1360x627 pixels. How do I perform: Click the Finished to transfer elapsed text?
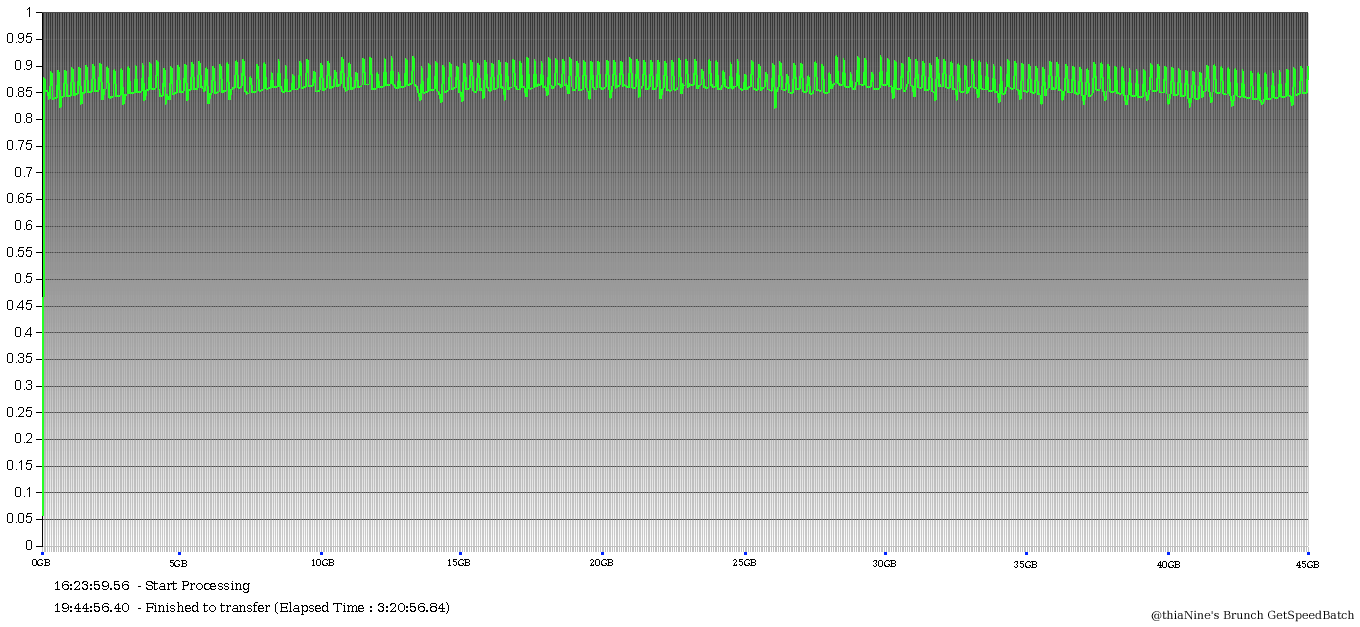pyautogui.click(x=252, y=608)
